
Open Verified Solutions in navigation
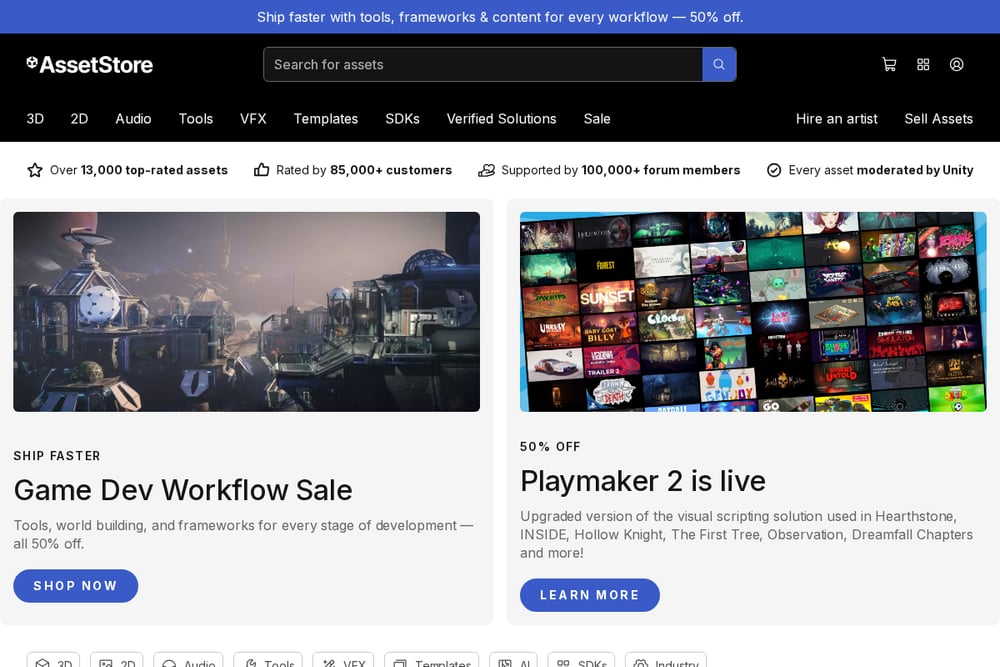[x=501, y=119]
